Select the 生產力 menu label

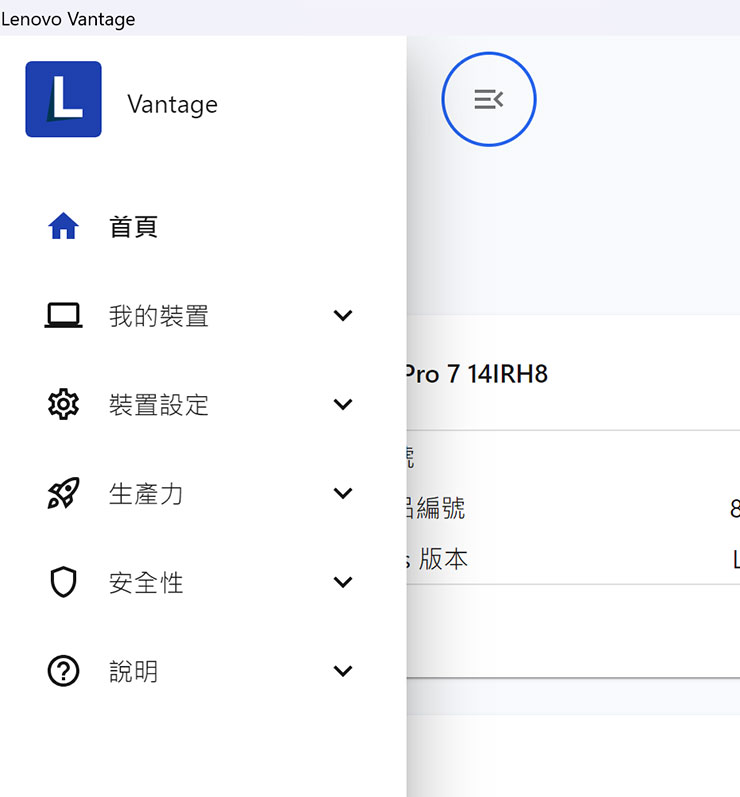(146, 494)
